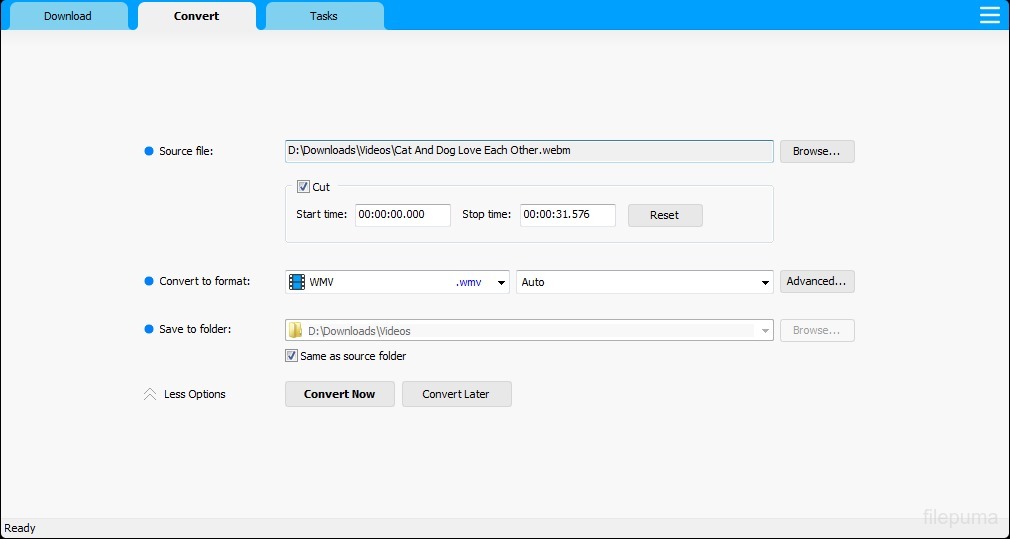The width and height of the screenshot is (1010, 539).
Task: Open Advanced format settings
Action: tap(817, 281)
